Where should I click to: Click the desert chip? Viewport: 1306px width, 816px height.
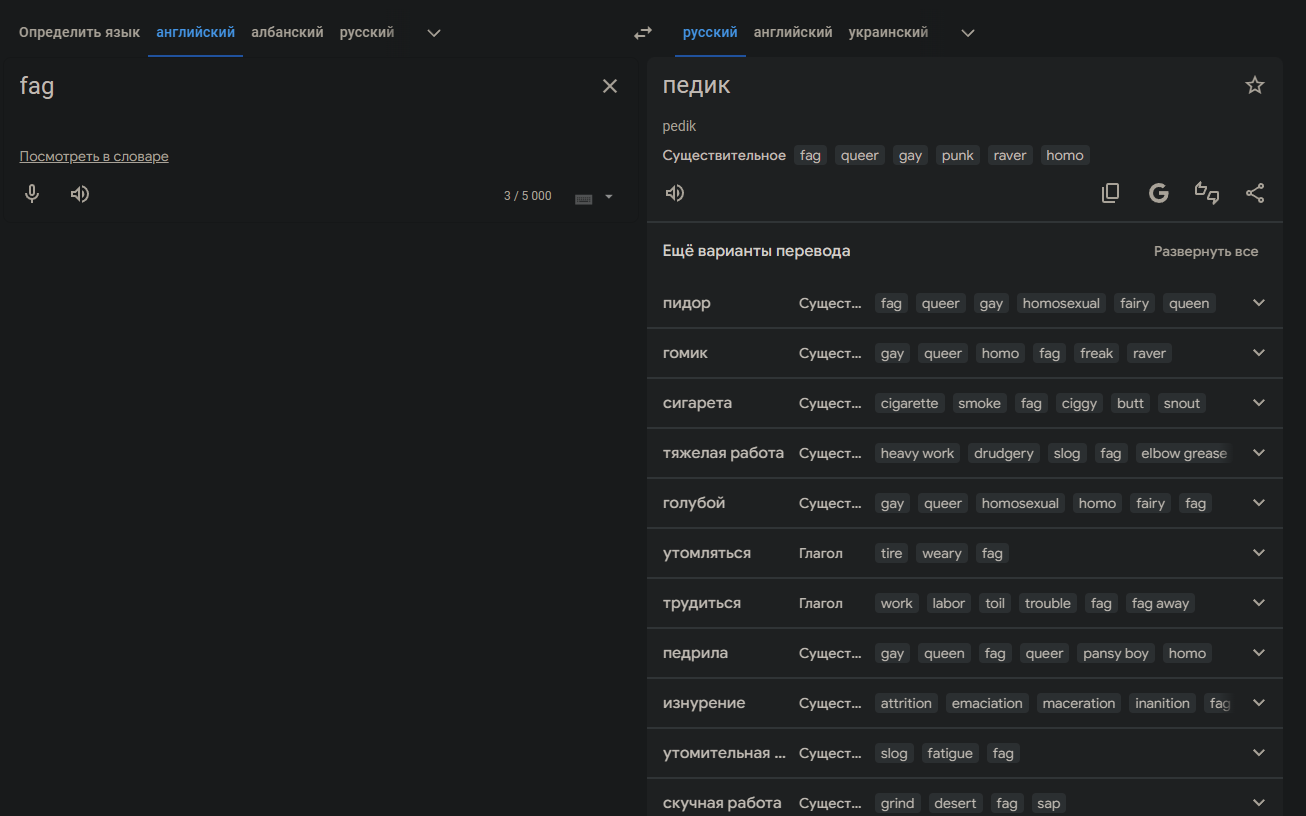(956, 803)
